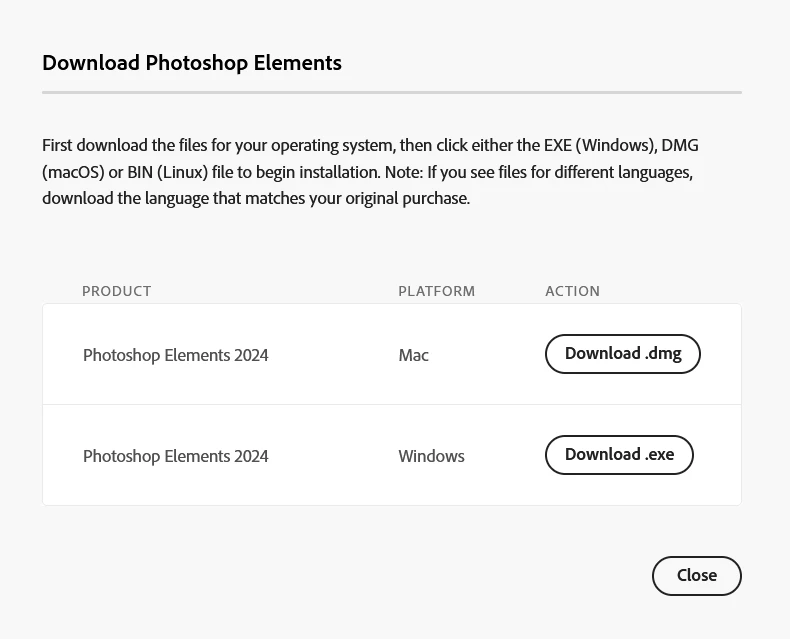The height and width of the screenshot is (639, 790).
Task: Click "EXE (Windows)" in the instructions
Action: click(598, 145)
